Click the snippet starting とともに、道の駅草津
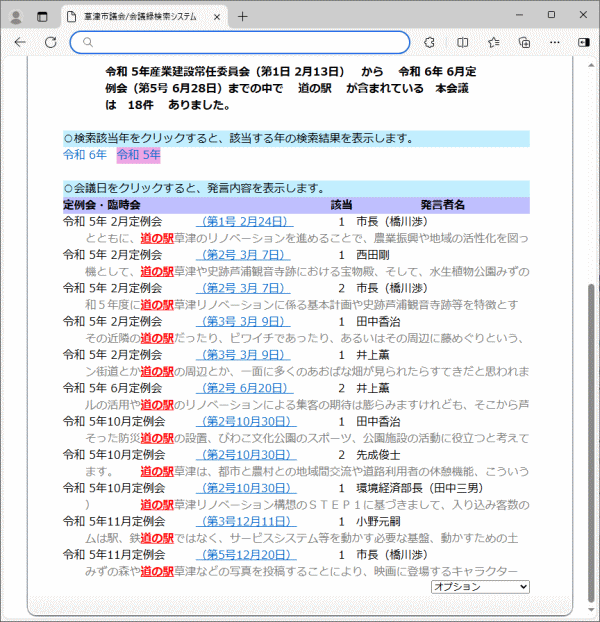The height and width of the screenshot is (622, 600). click(307, 238)
